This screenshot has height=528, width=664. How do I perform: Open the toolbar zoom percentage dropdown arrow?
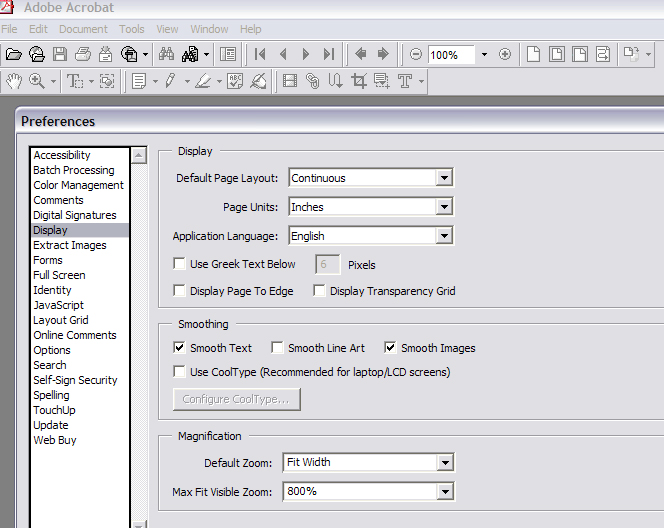tap(484, 54)
